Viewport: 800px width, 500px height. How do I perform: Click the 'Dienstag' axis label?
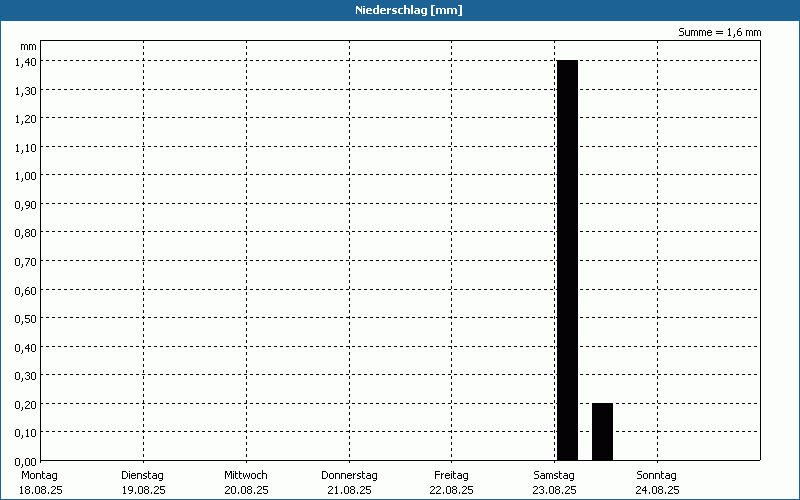[x=142, y=476]
